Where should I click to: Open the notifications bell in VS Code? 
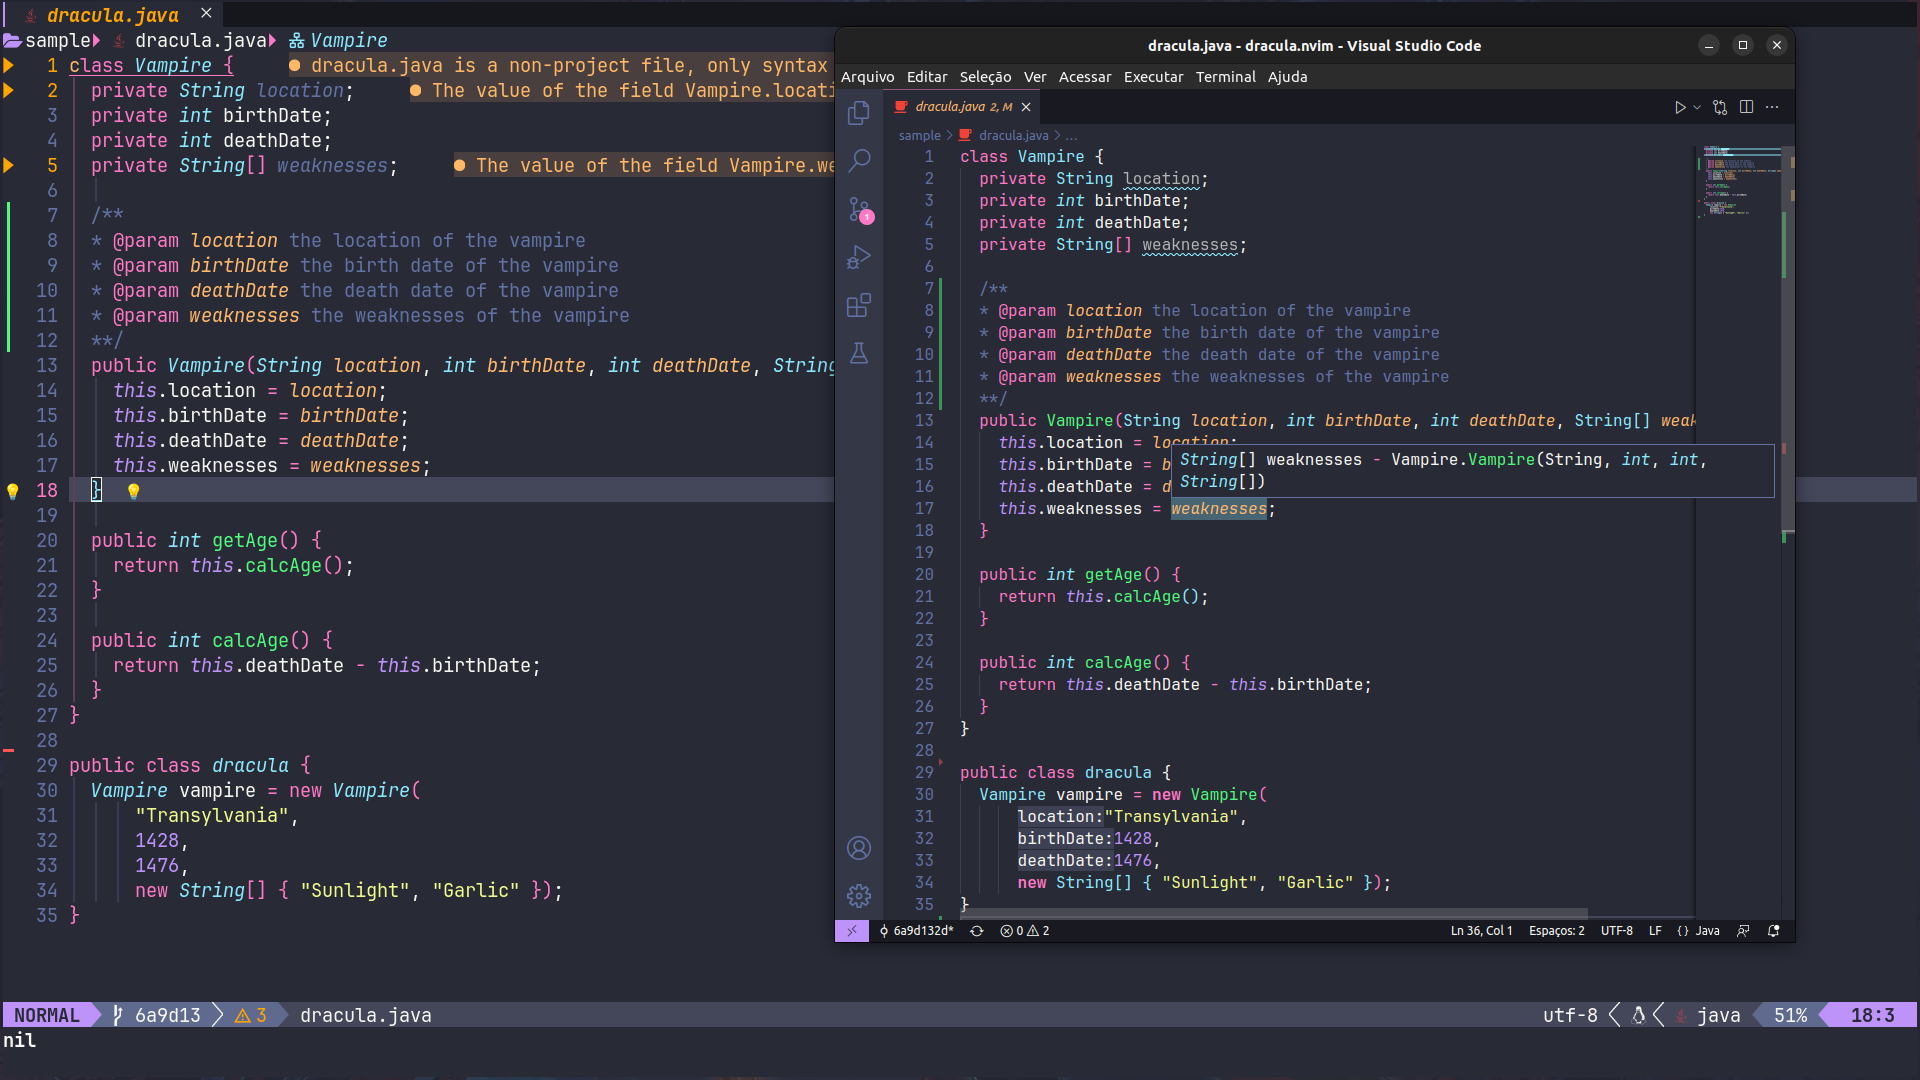click(1774, 931)
